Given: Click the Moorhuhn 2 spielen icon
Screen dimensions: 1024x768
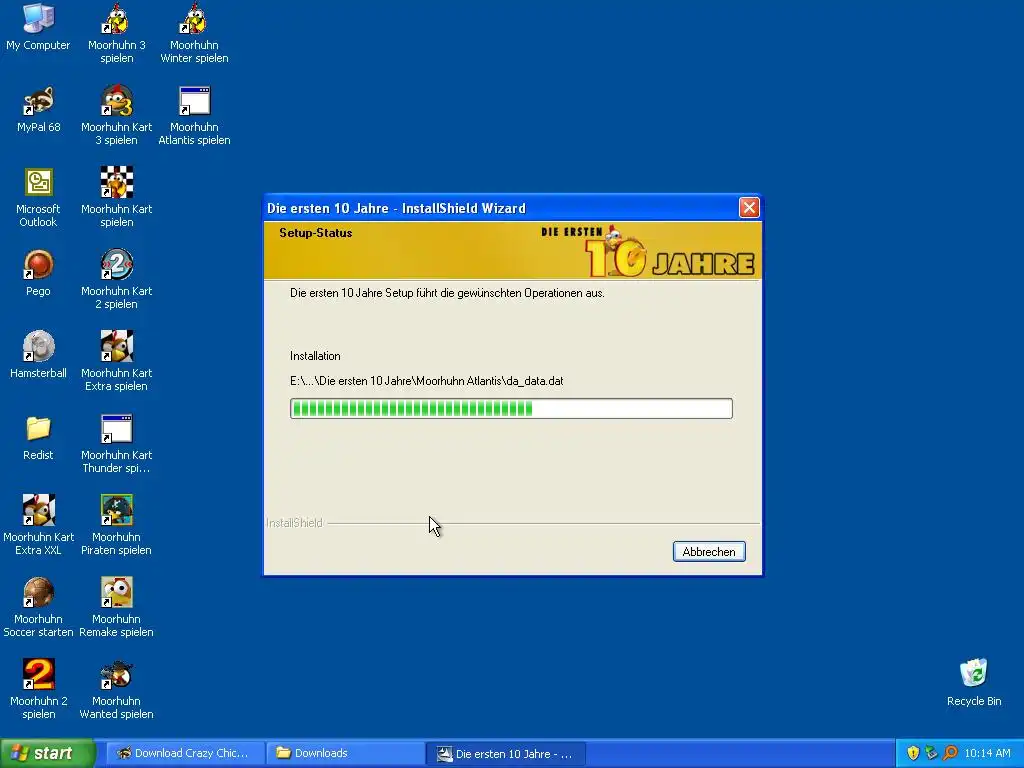Looking at the screenshot, I should coord(38,689).
